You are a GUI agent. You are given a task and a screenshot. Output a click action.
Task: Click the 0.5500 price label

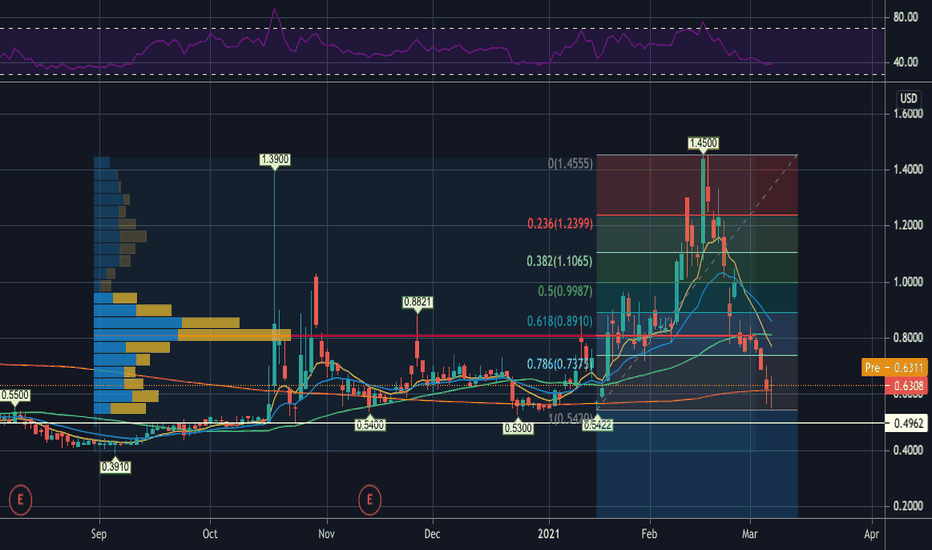coord(15,395)
